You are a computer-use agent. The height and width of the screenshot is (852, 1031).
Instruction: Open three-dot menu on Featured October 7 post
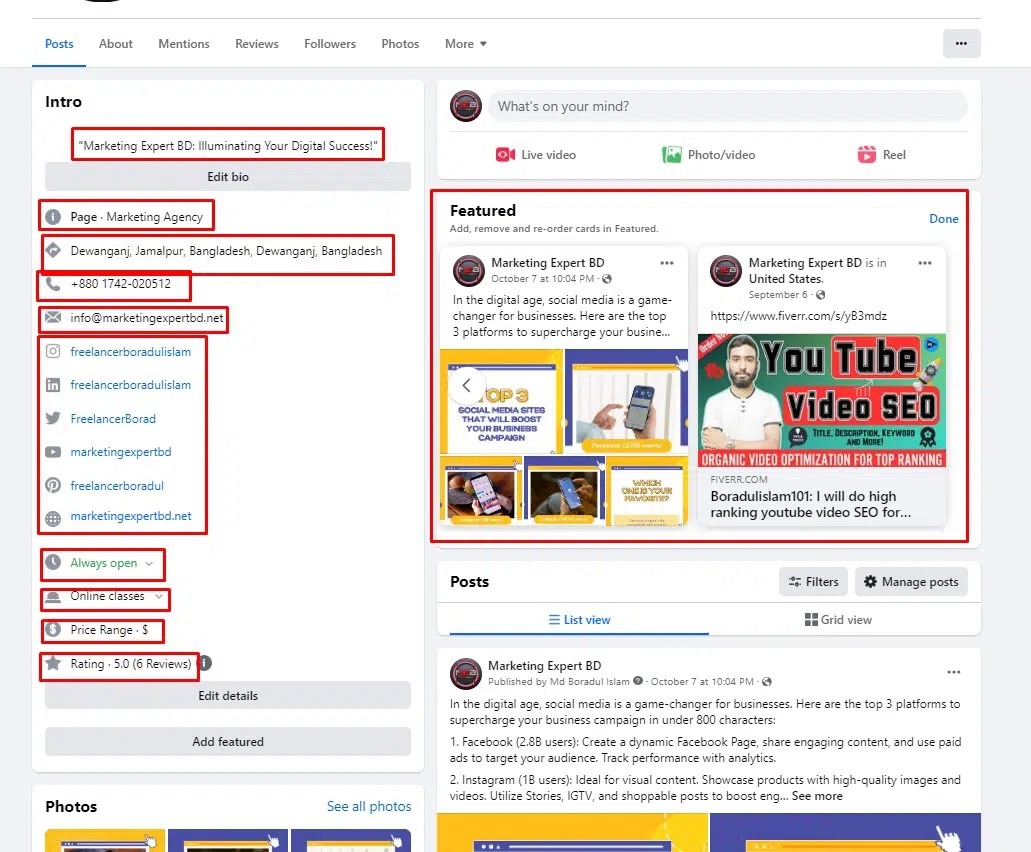tap(667, 263)
